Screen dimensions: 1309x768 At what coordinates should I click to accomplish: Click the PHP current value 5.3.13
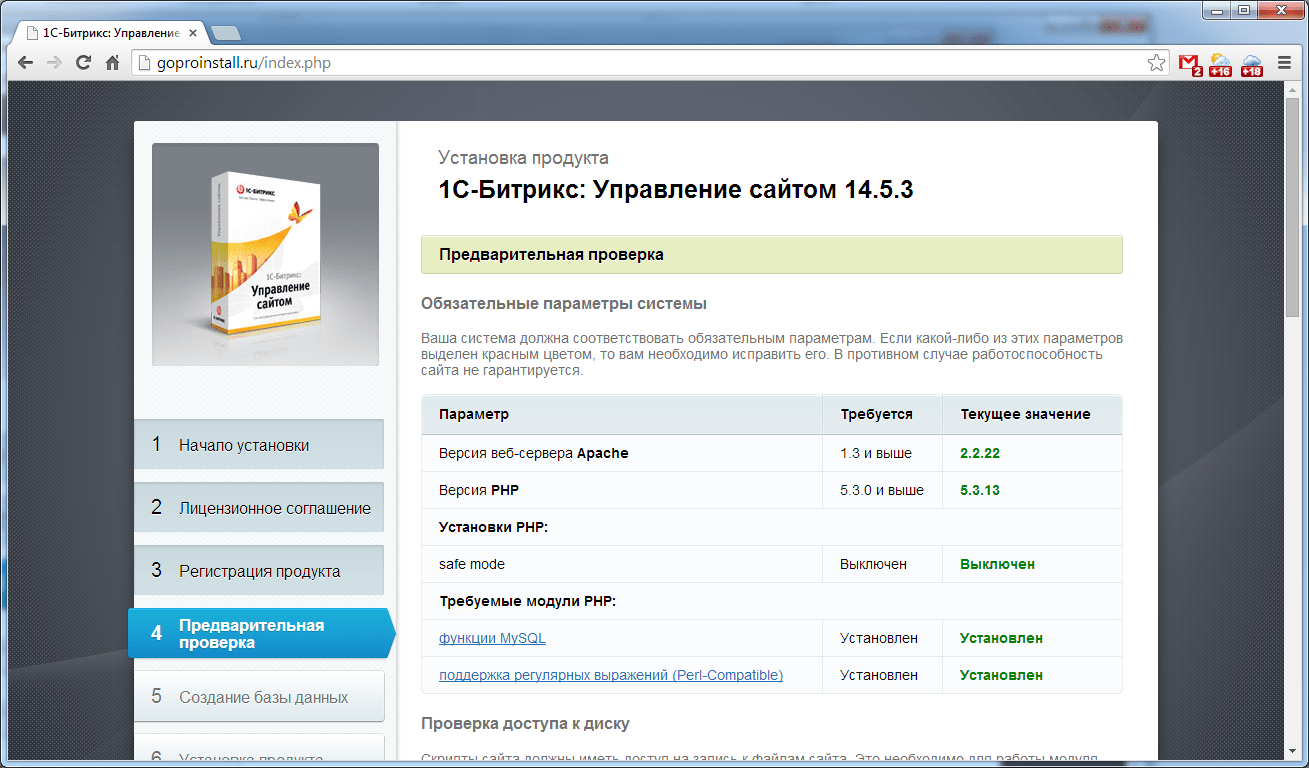(x=980, y=490)
